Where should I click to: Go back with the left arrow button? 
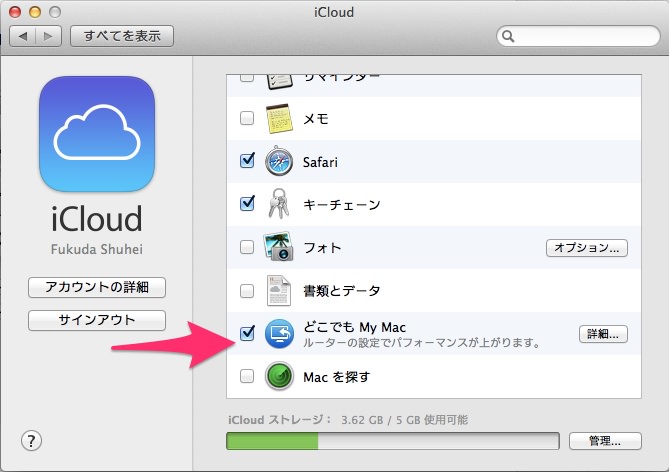point(23,36)
